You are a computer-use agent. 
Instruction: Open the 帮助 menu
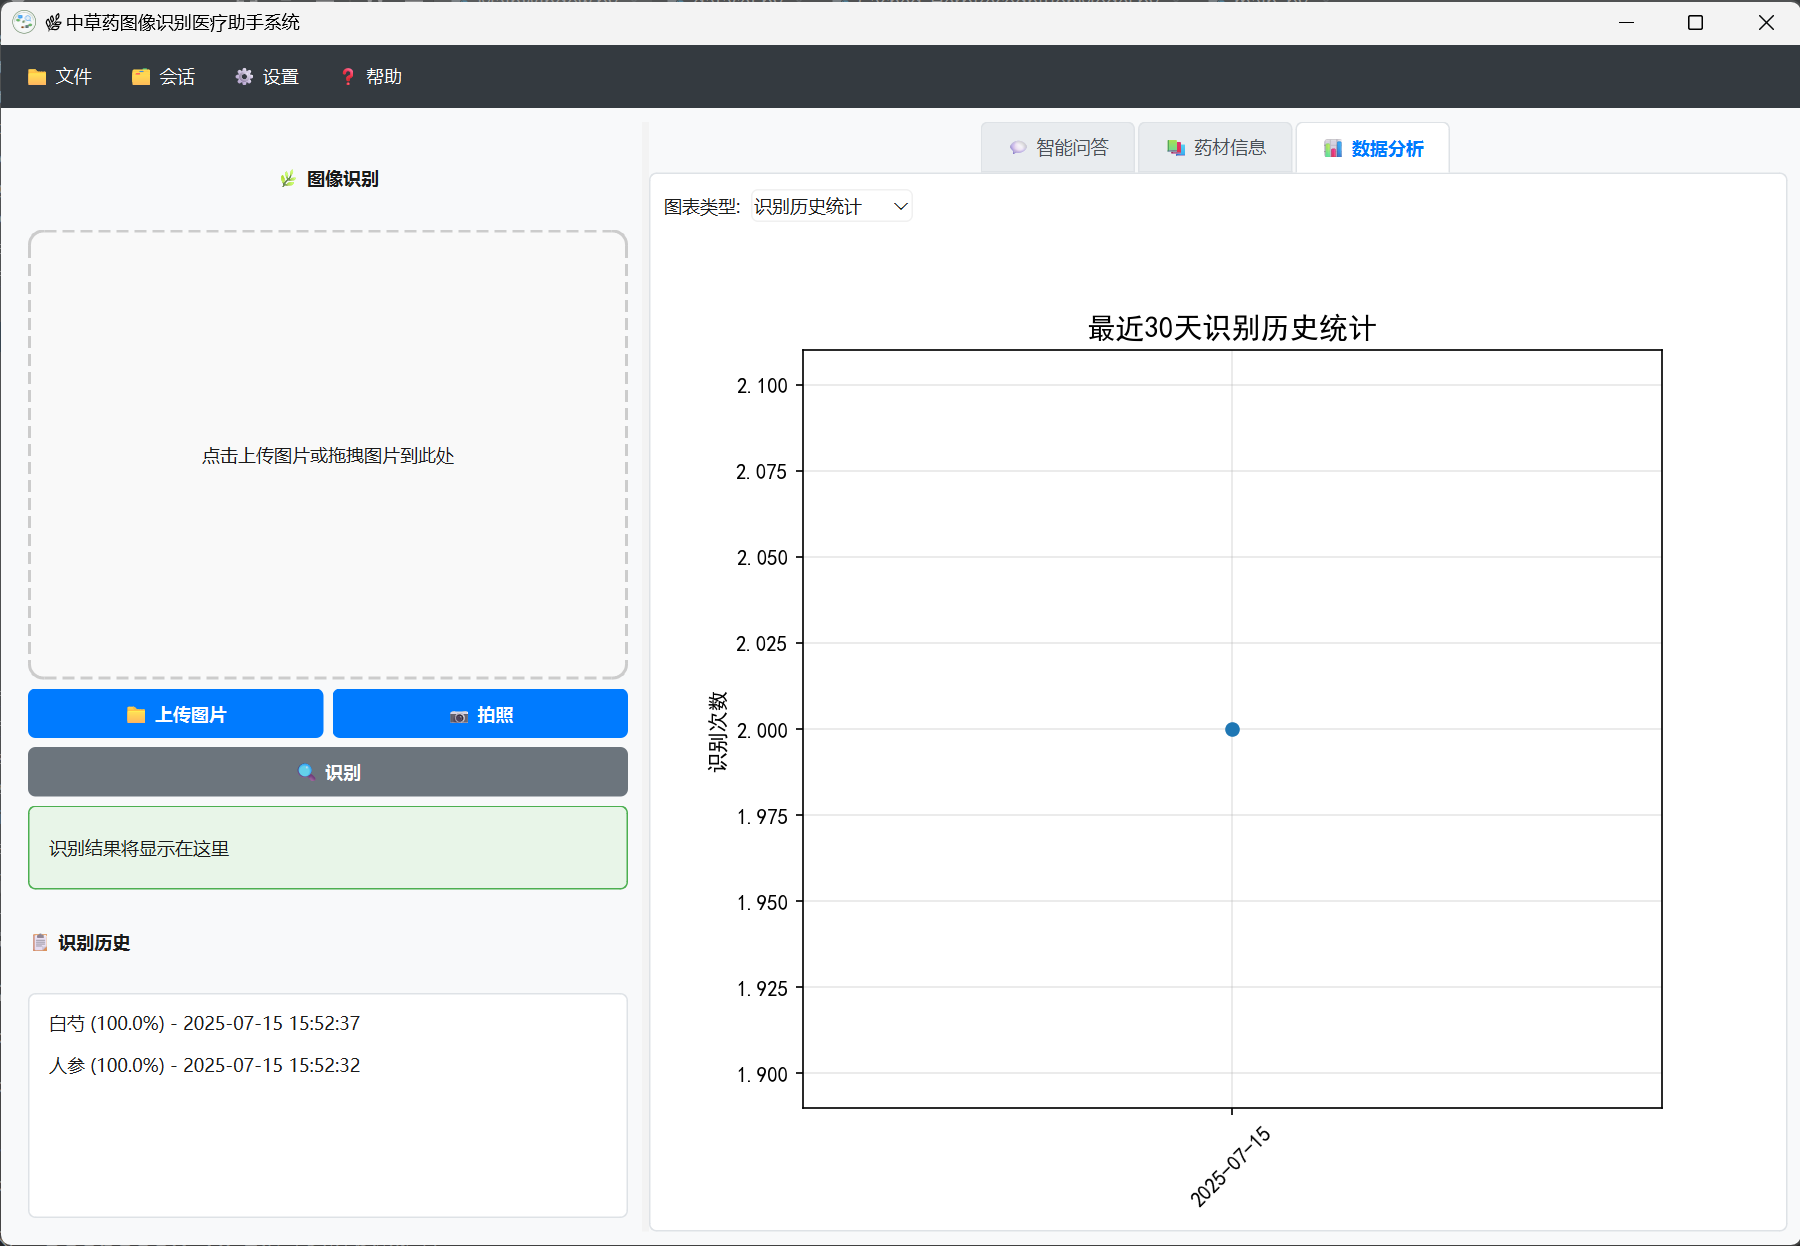coord(371,77)
